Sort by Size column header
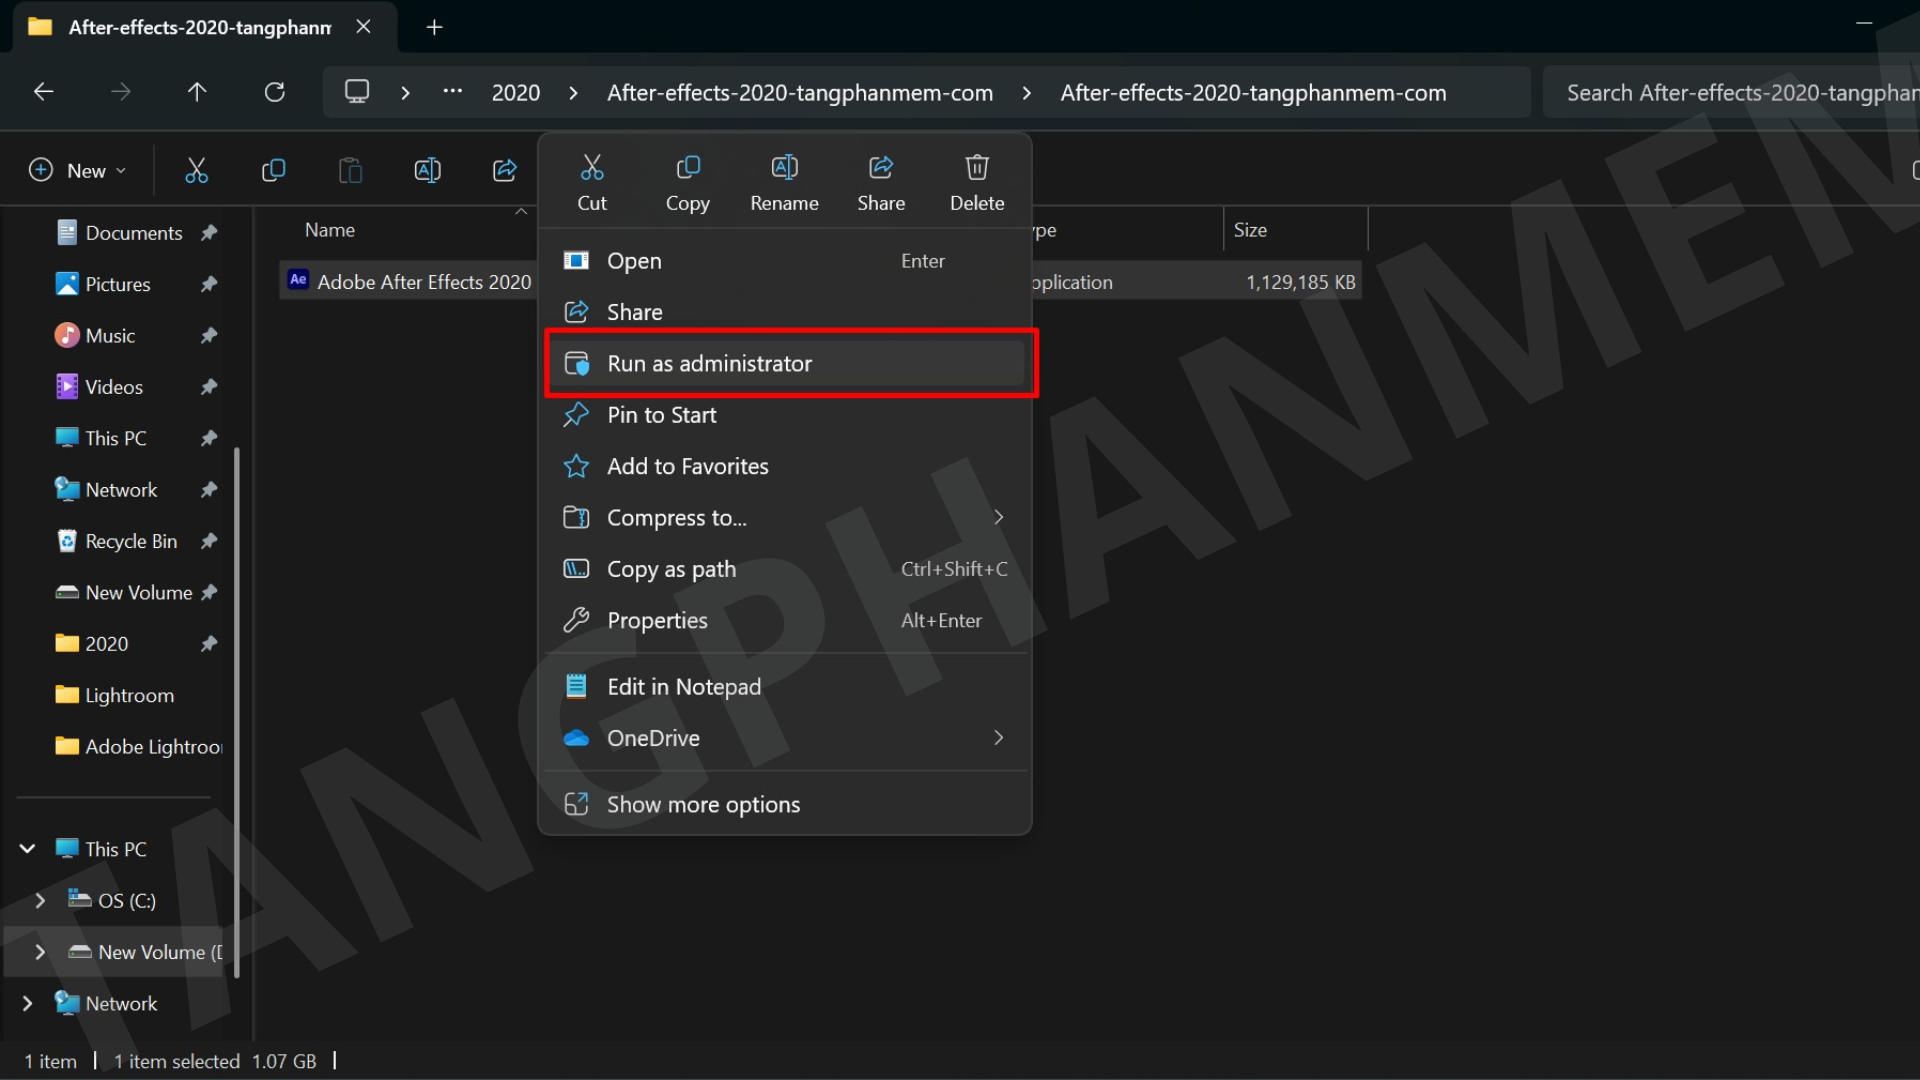 click(1250, 230)
